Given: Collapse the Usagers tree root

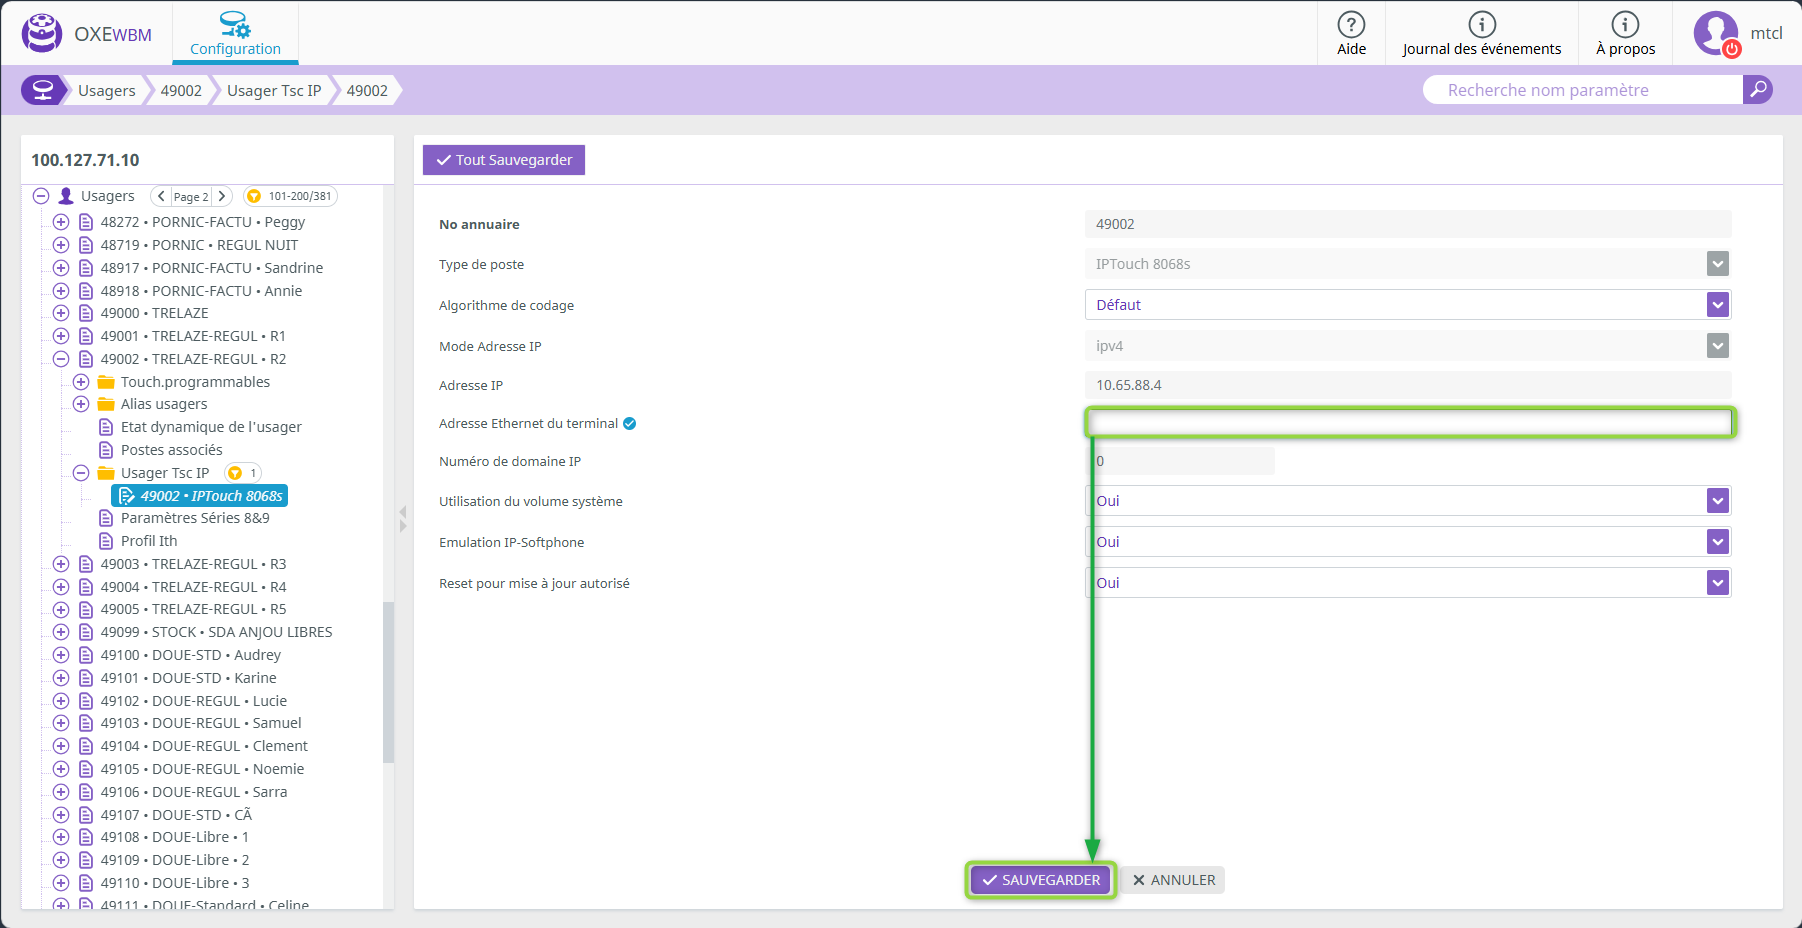Looking at the screenshot, I should [41, 196].
